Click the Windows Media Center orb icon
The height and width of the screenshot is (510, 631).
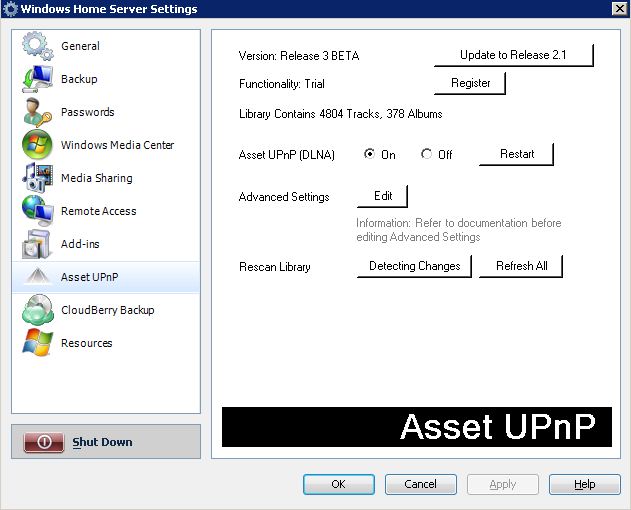pyautogui.click(x=37, y=145)
